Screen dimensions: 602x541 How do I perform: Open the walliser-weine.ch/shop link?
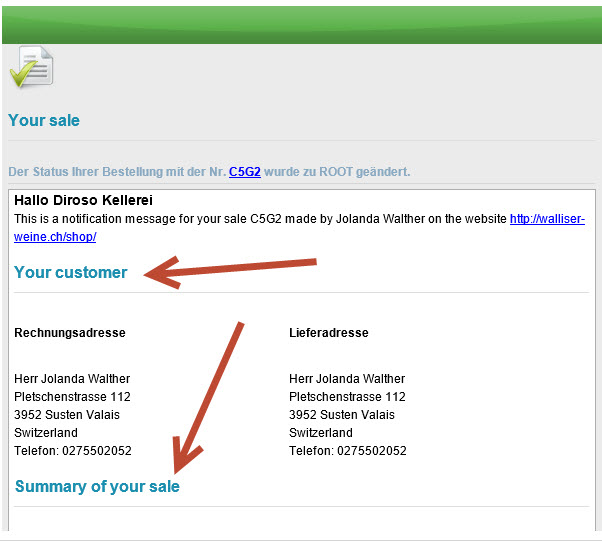point(547,219)
